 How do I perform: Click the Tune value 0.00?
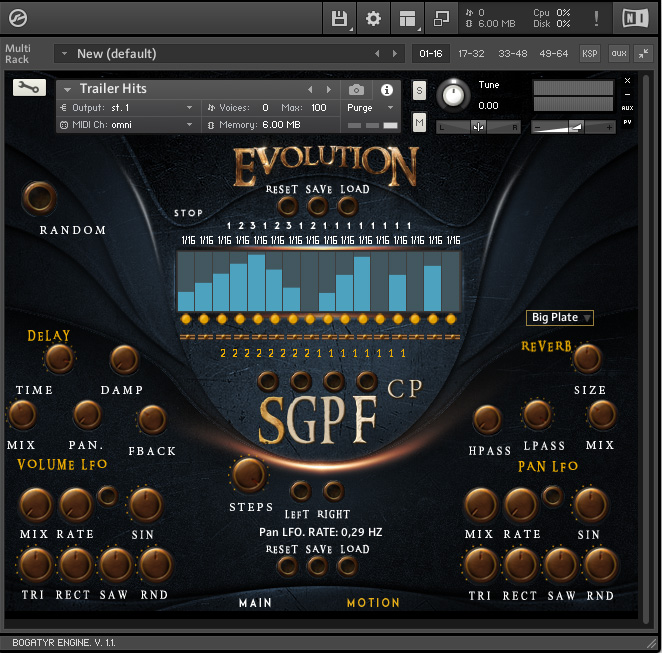click(x=488, y=106)
